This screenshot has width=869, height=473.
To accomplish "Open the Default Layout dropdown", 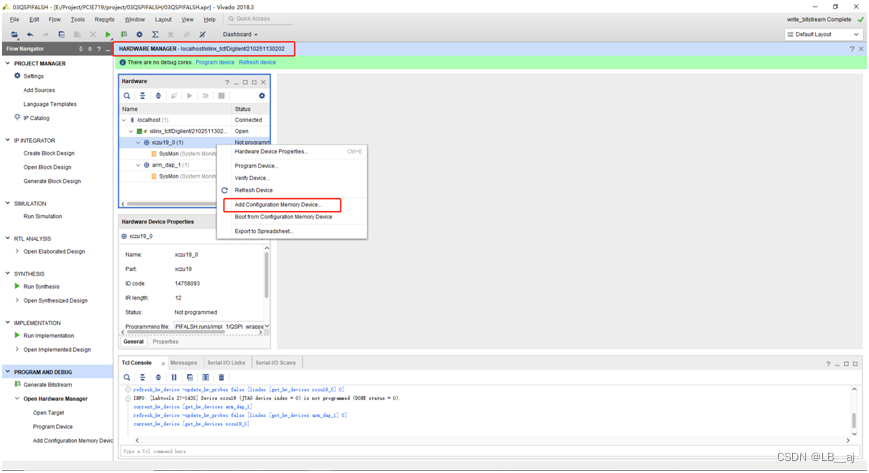I will point(824,34).
